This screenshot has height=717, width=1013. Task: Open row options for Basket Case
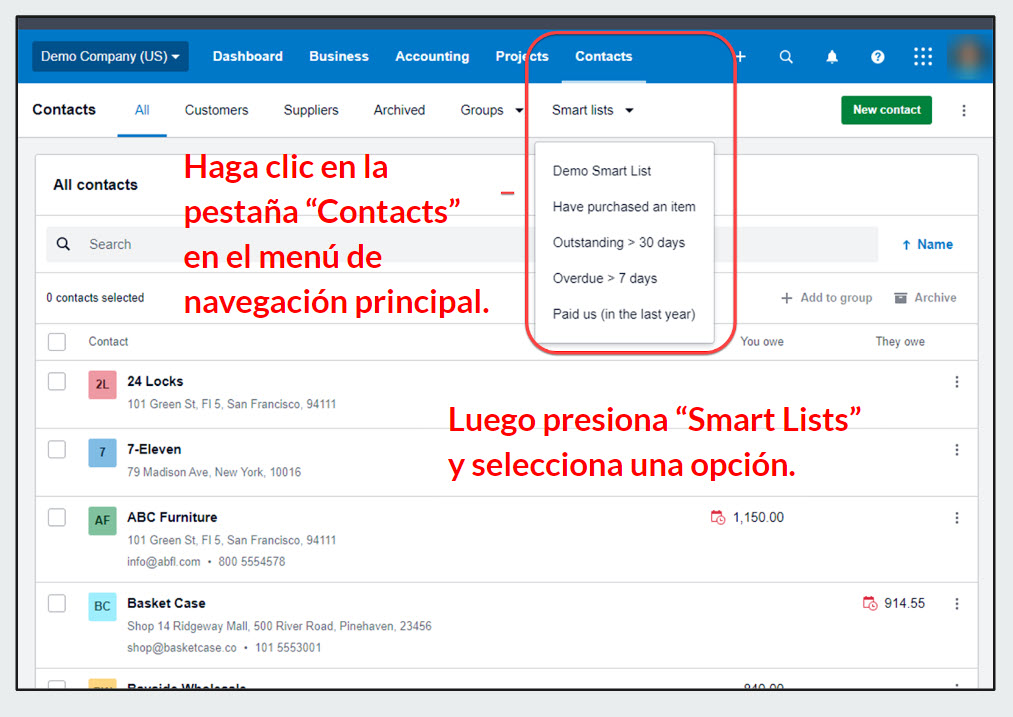[957, 604]
